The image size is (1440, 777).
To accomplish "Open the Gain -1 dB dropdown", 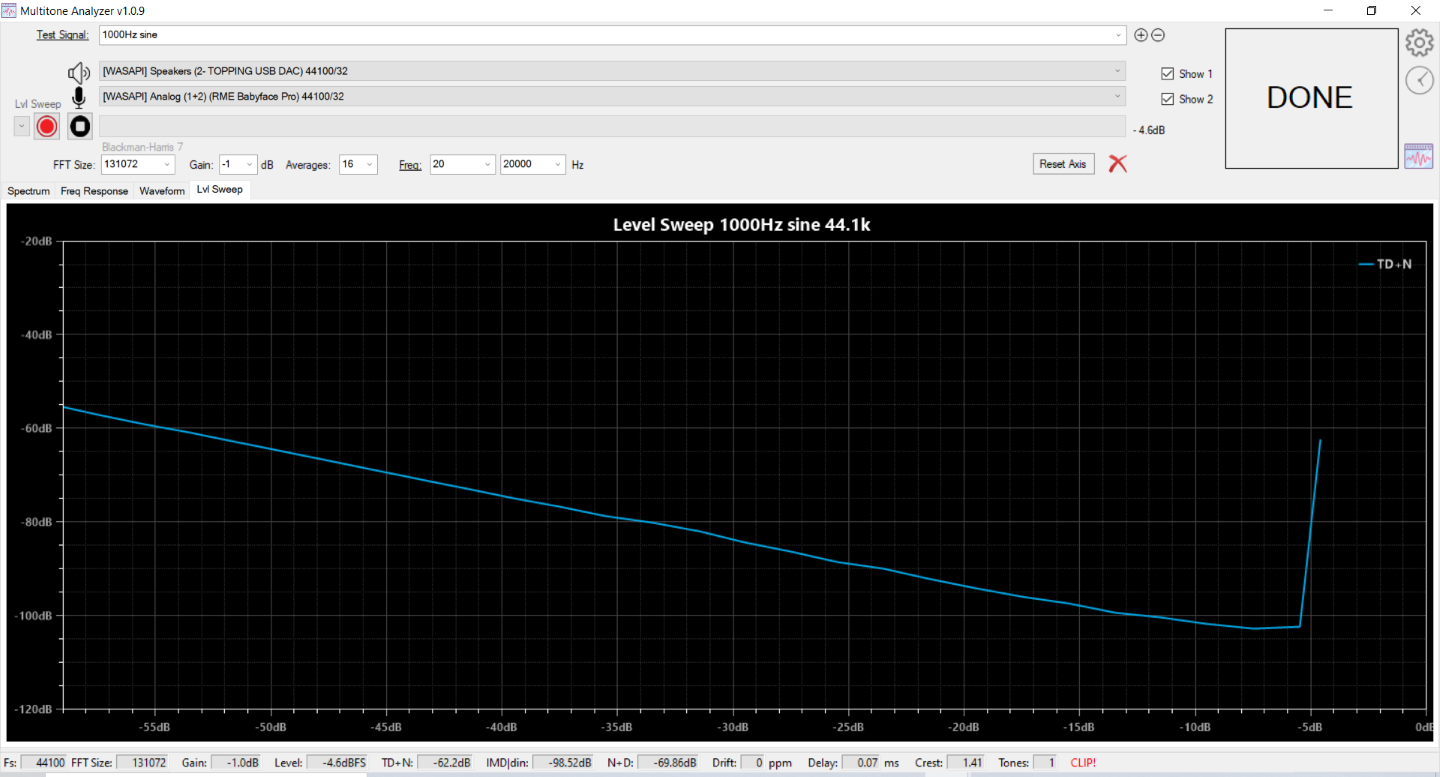I will (249, 164).
